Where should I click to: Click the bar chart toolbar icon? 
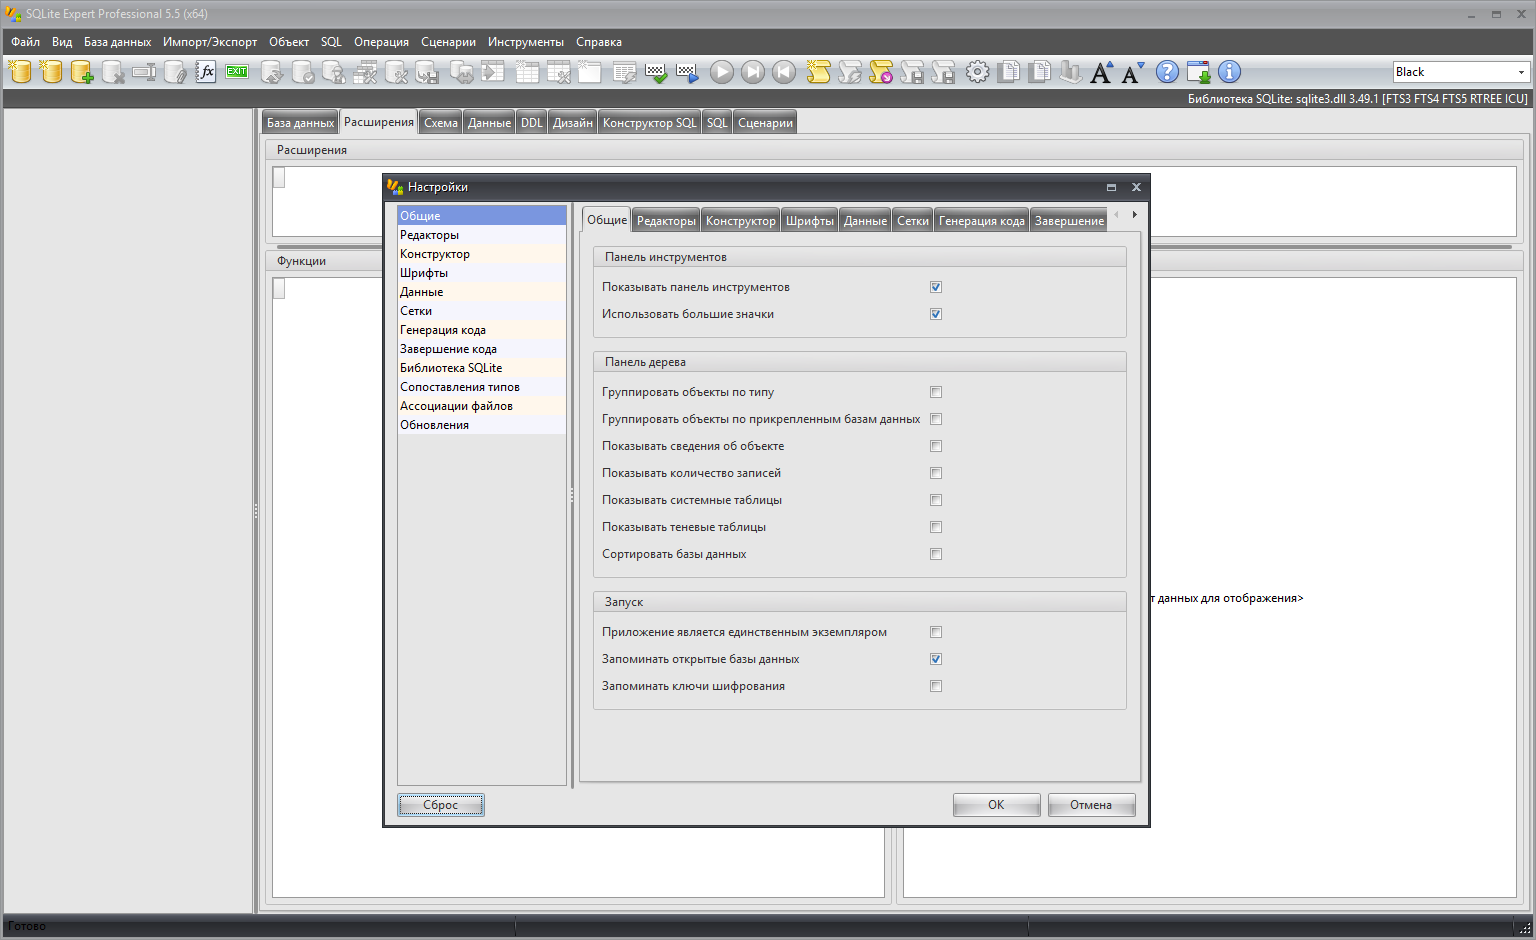[1071, 72]
